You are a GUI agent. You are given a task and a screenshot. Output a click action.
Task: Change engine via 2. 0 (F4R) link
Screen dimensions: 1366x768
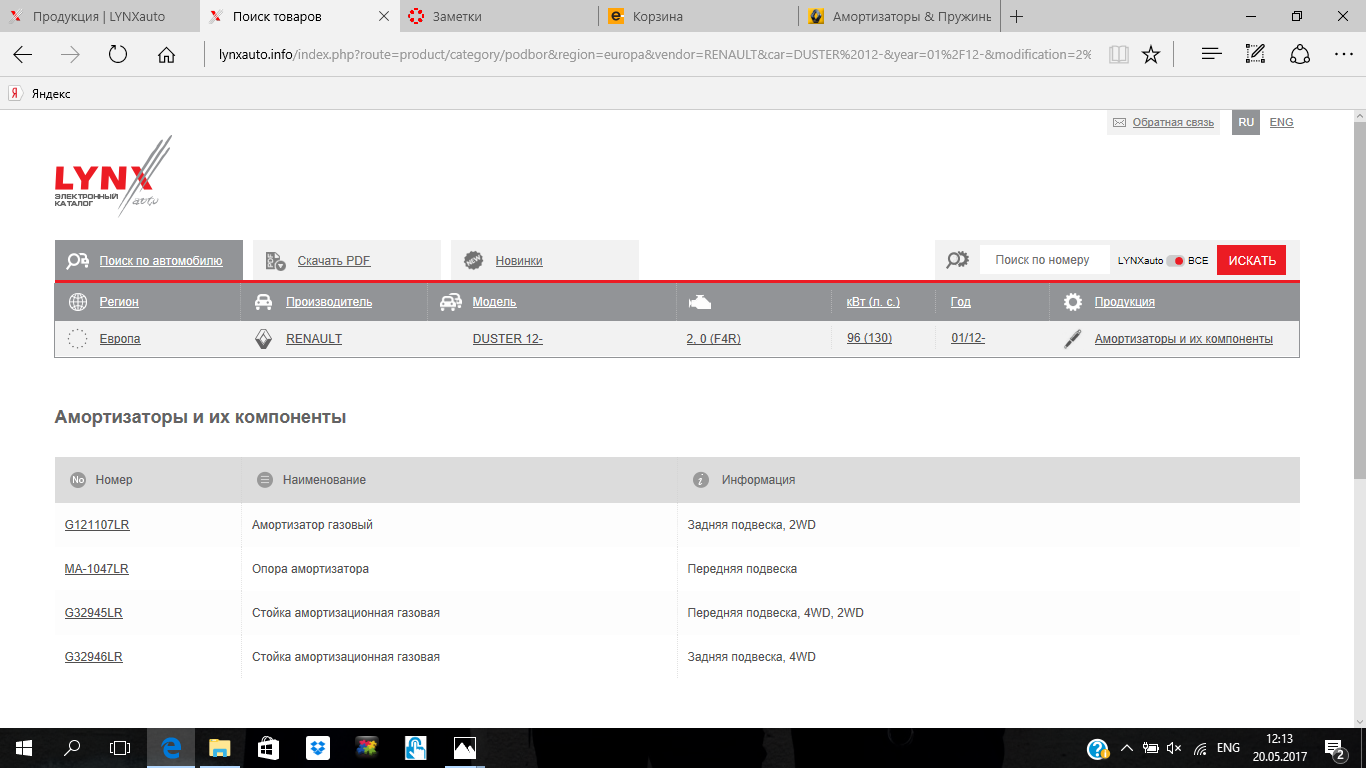point(713,339)
